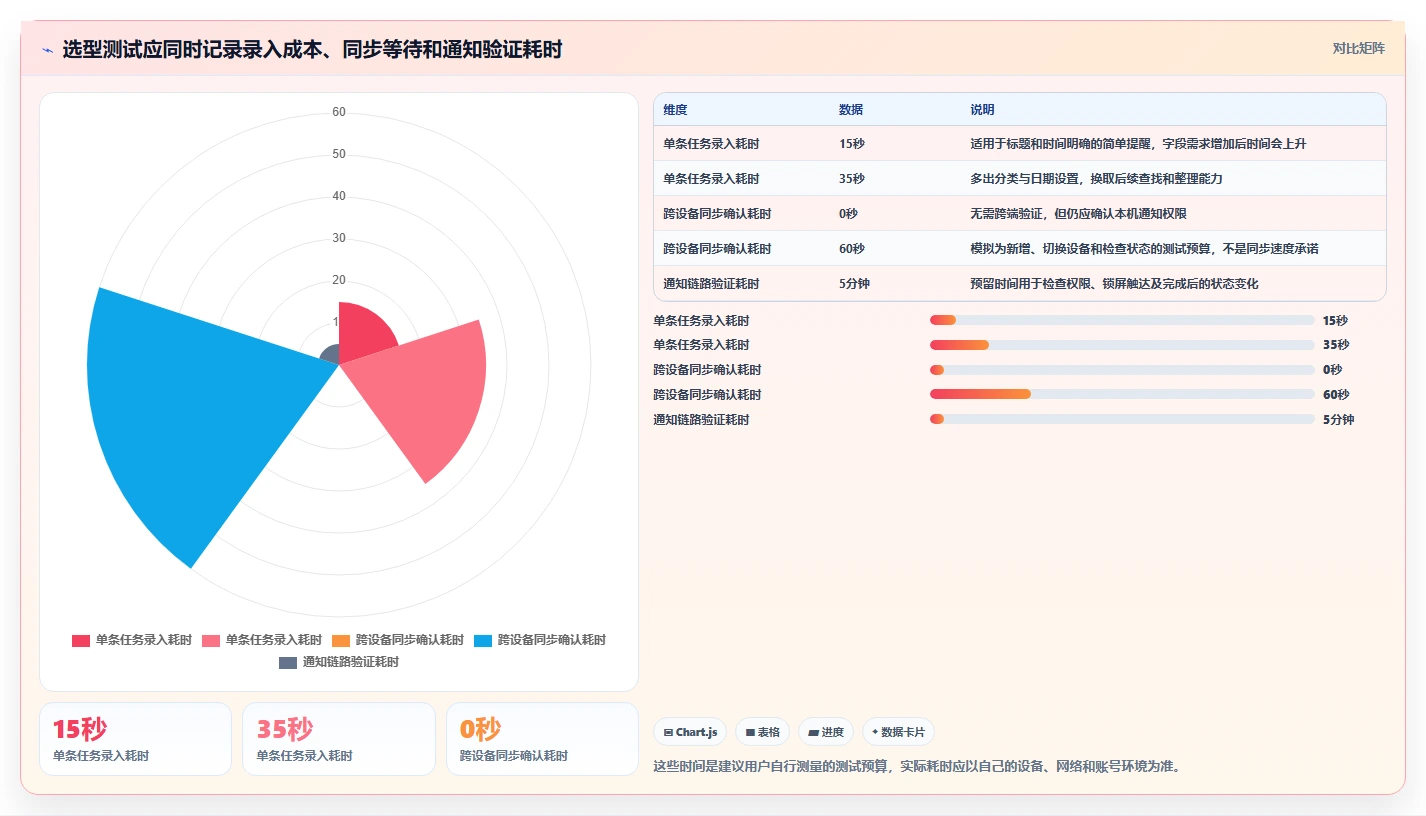Click the 5分钟 cell in the table
Screen dimensions: 1426x816
[854, 284]
